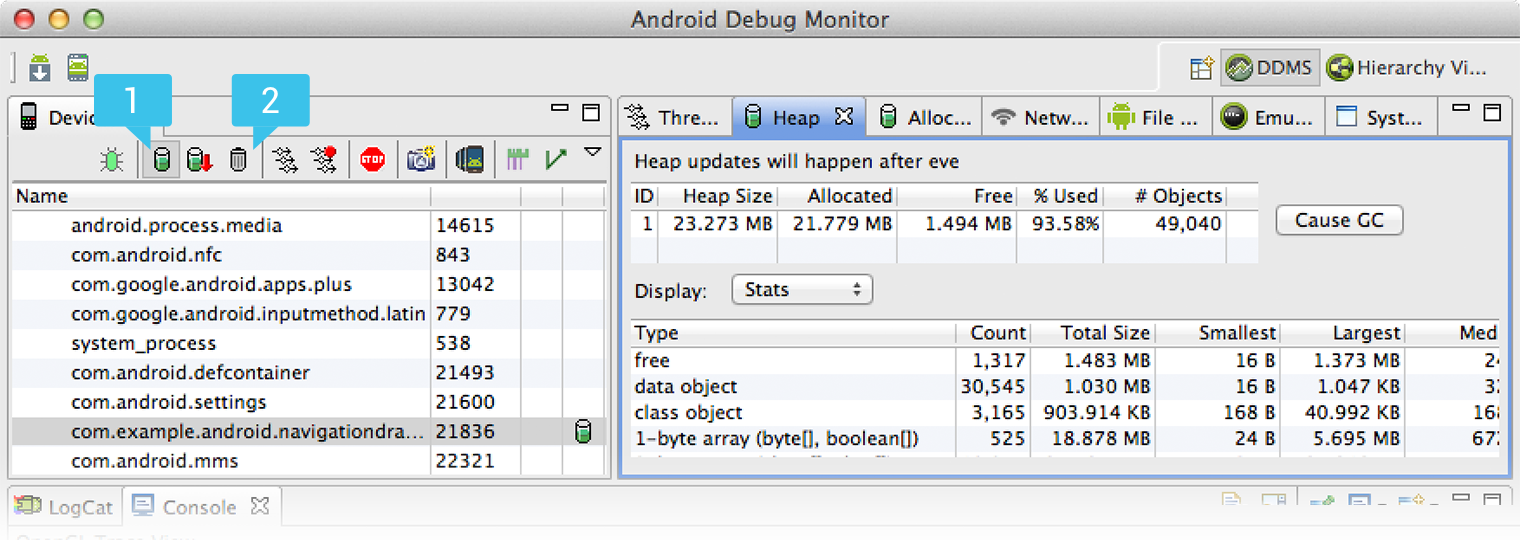Open the Threads tab

674,117
